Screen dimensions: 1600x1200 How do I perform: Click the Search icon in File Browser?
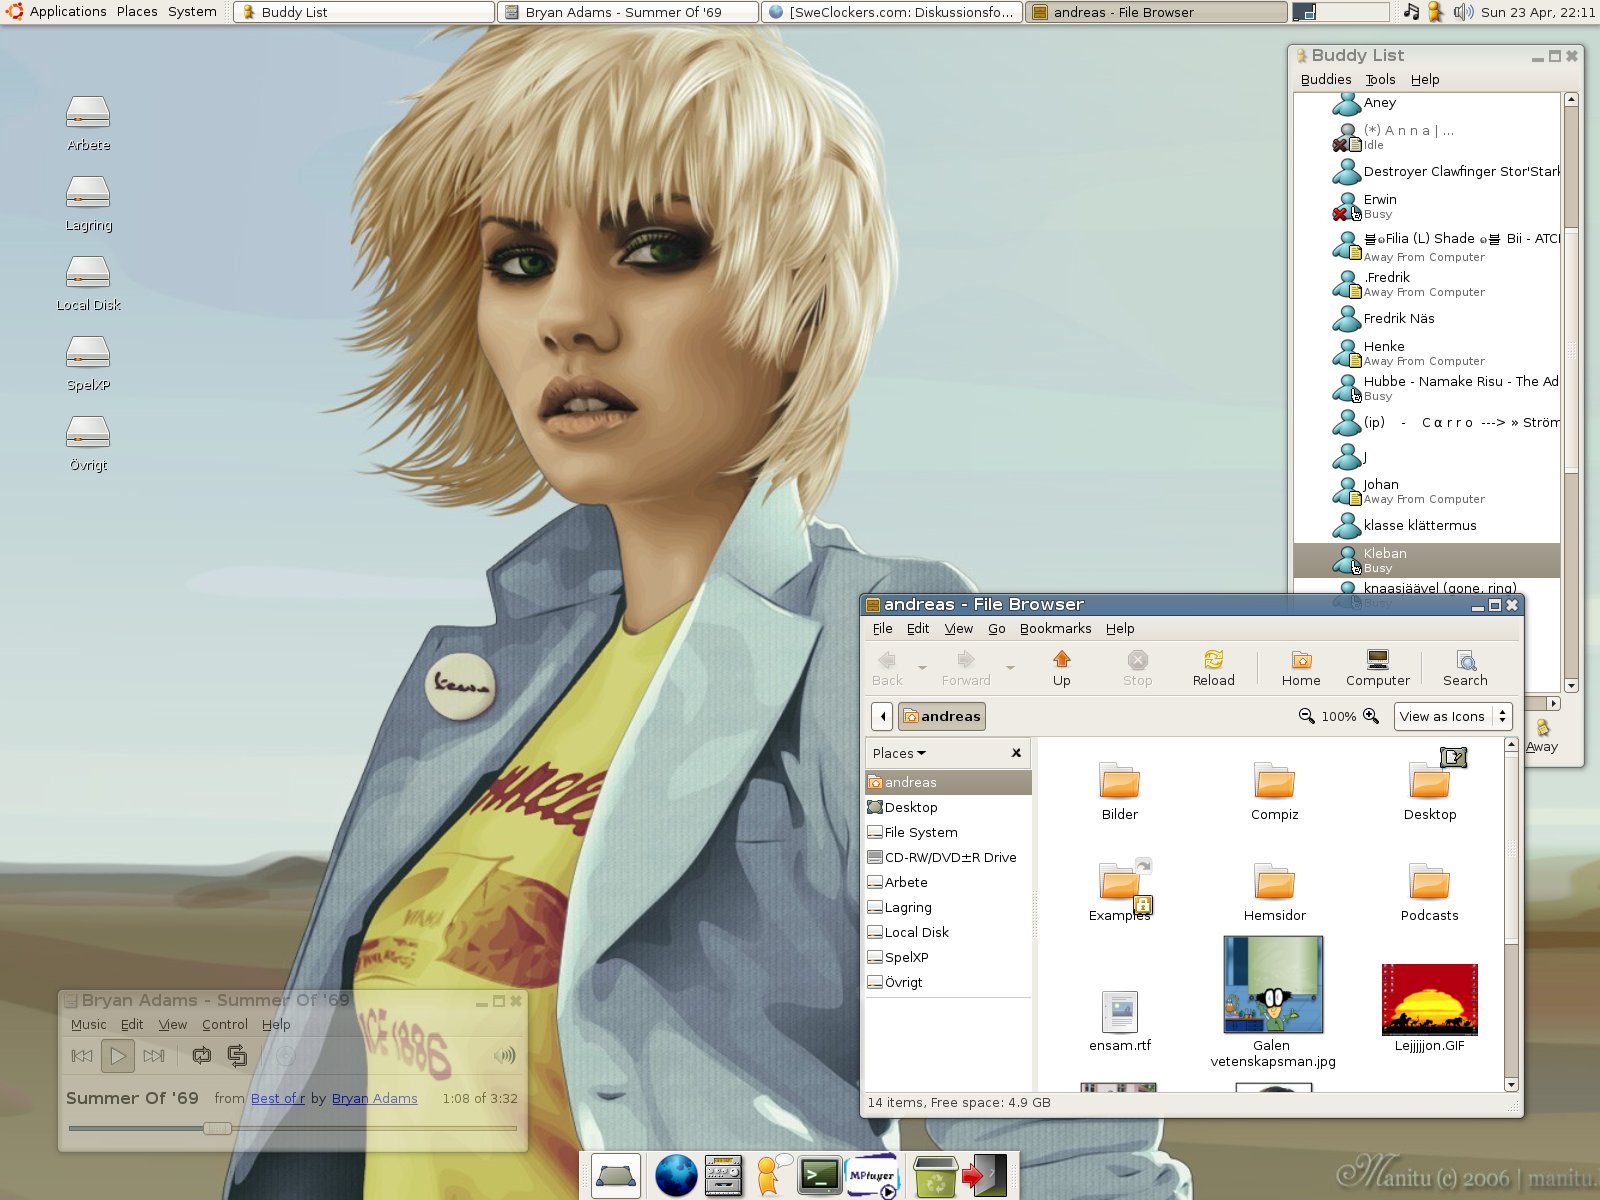[1465, 668]
